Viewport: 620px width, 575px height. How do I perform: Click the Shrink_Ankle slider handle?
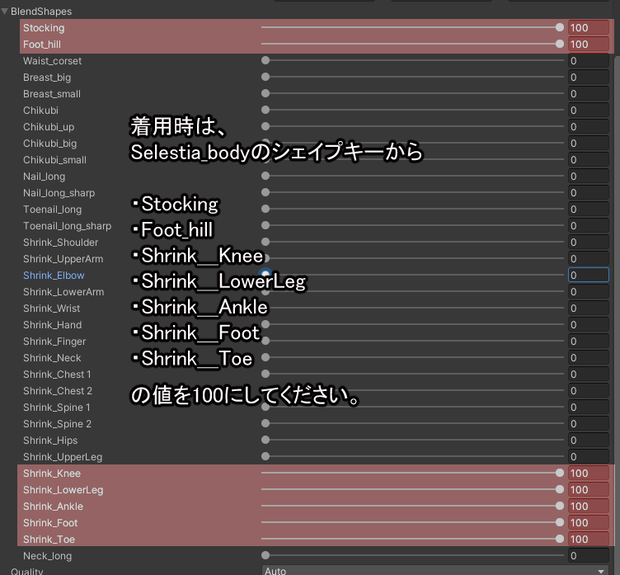560,506
